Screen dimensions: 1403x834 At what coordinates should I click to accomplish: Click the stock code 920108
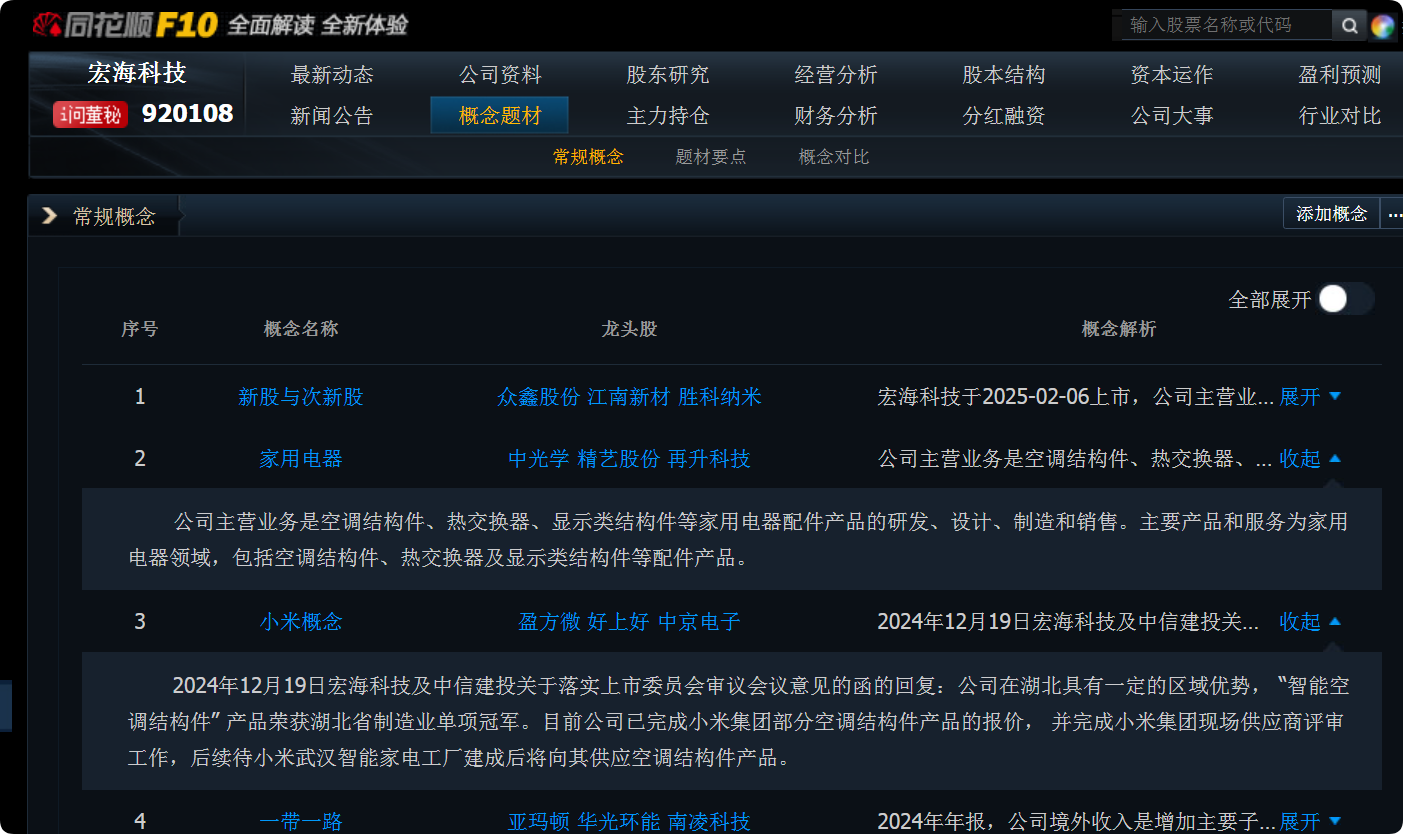[x=187, y=114]
